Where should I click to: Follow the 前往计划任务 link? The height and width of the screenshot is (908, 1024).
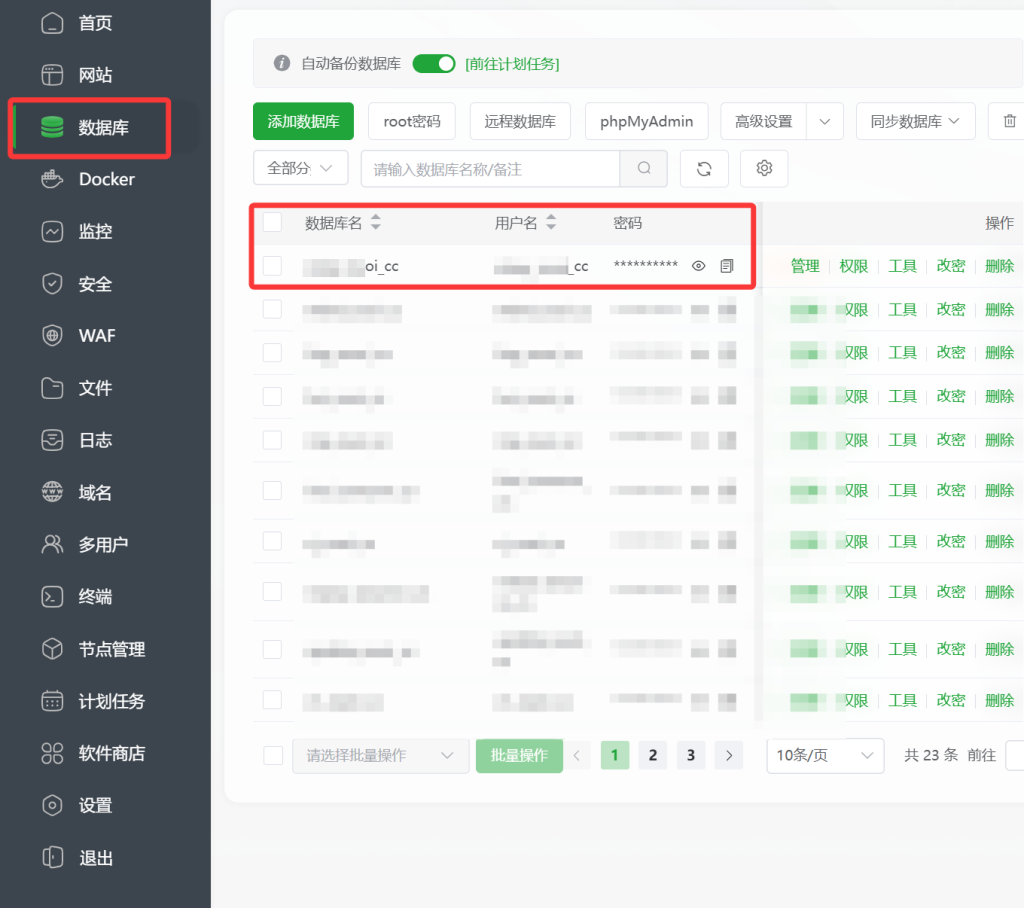[512, 64]
